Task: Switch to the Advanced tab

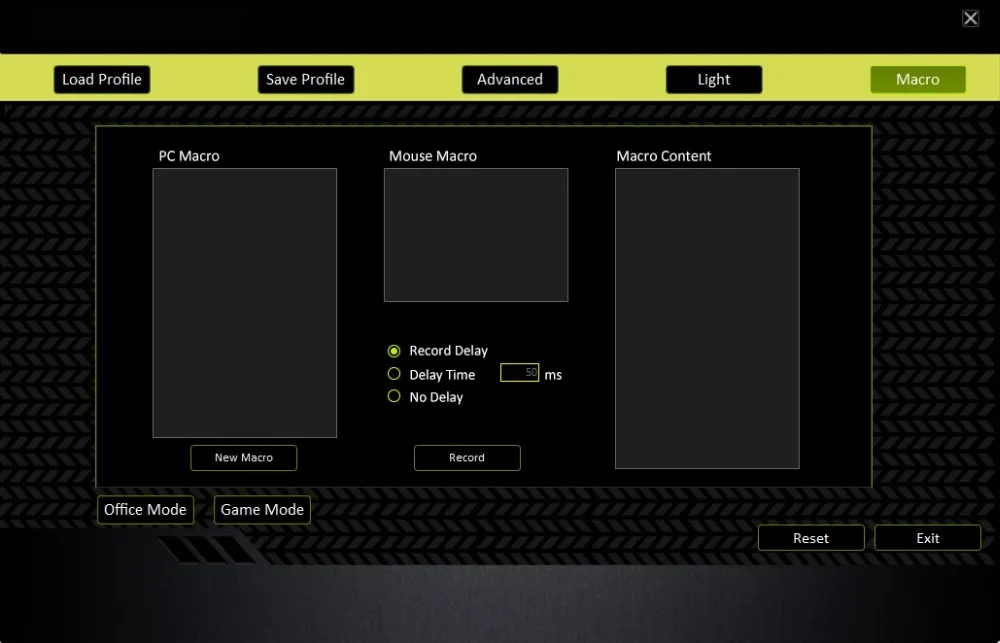Action: coord(510,80)
